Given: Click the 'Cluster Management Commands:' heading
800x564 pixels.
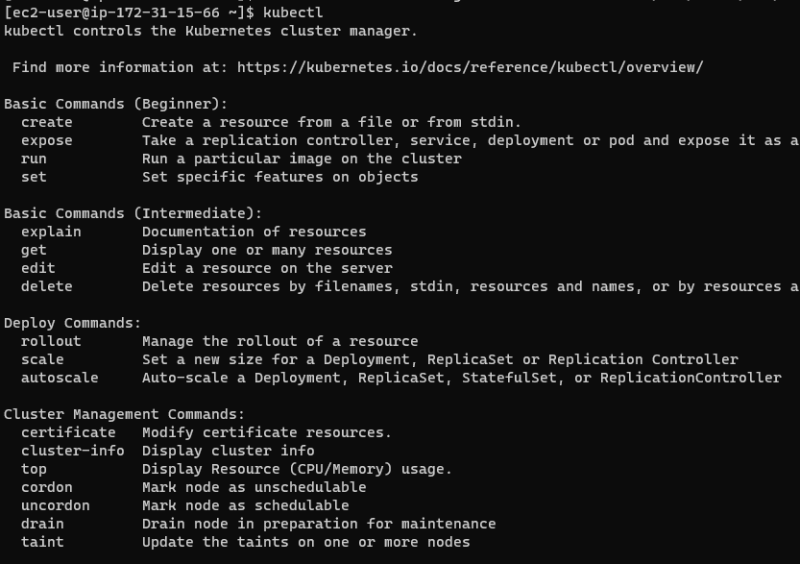Looking at the screenshot, I should click(x=124, y=413).
